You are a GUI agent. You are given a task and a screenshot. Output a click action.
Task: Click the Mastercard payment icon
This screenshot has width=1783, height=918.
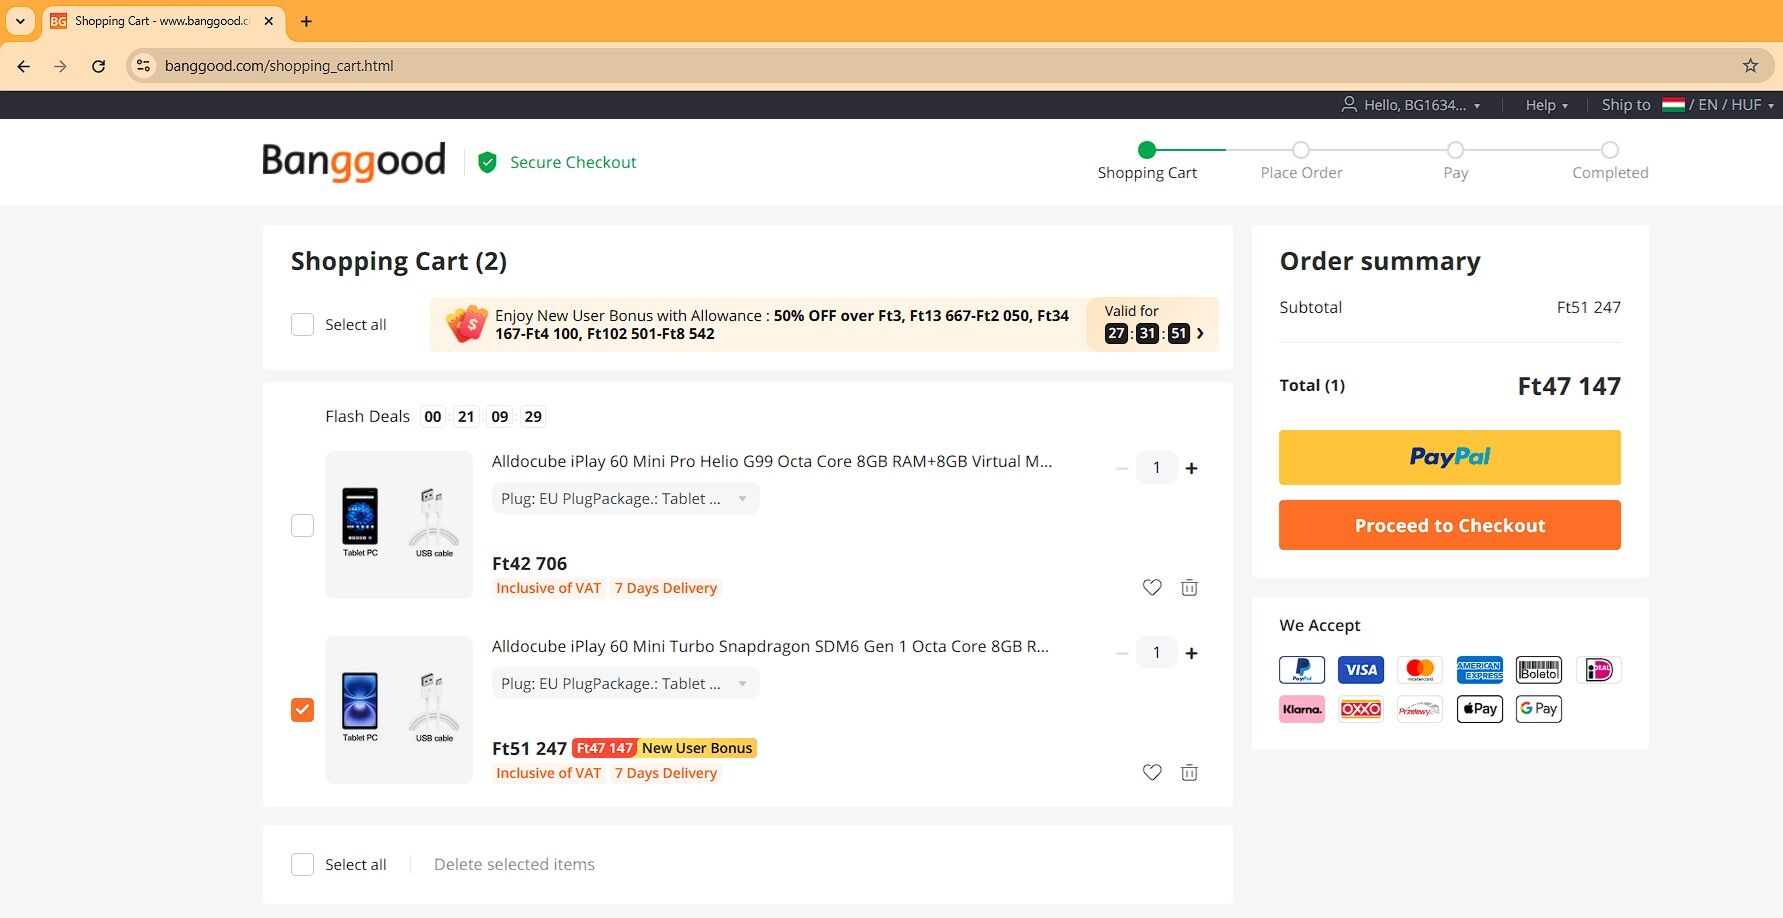click(1420, 670)
